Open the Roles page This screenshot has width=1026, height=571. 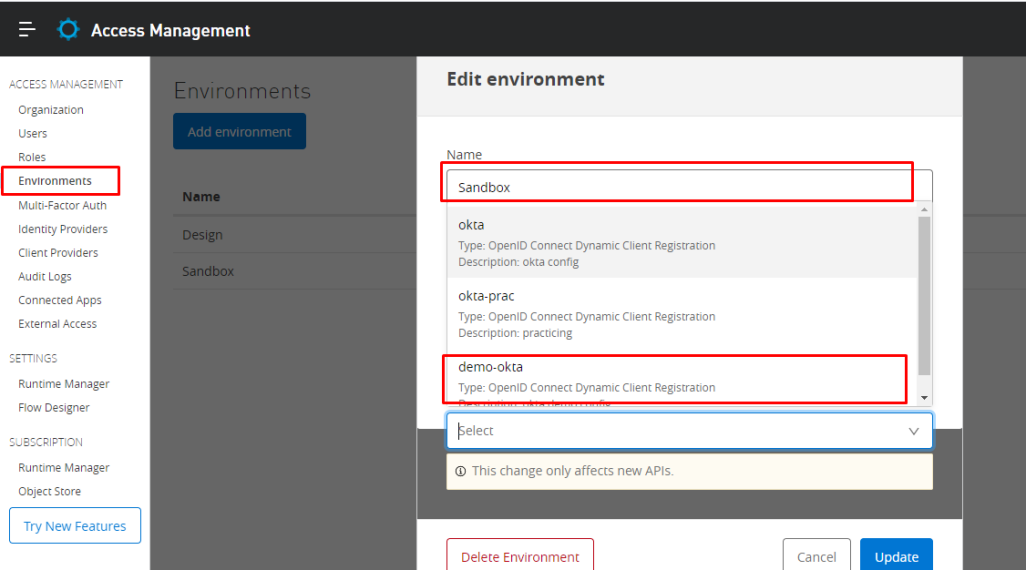pyautogui.click(x=32, y=157)
